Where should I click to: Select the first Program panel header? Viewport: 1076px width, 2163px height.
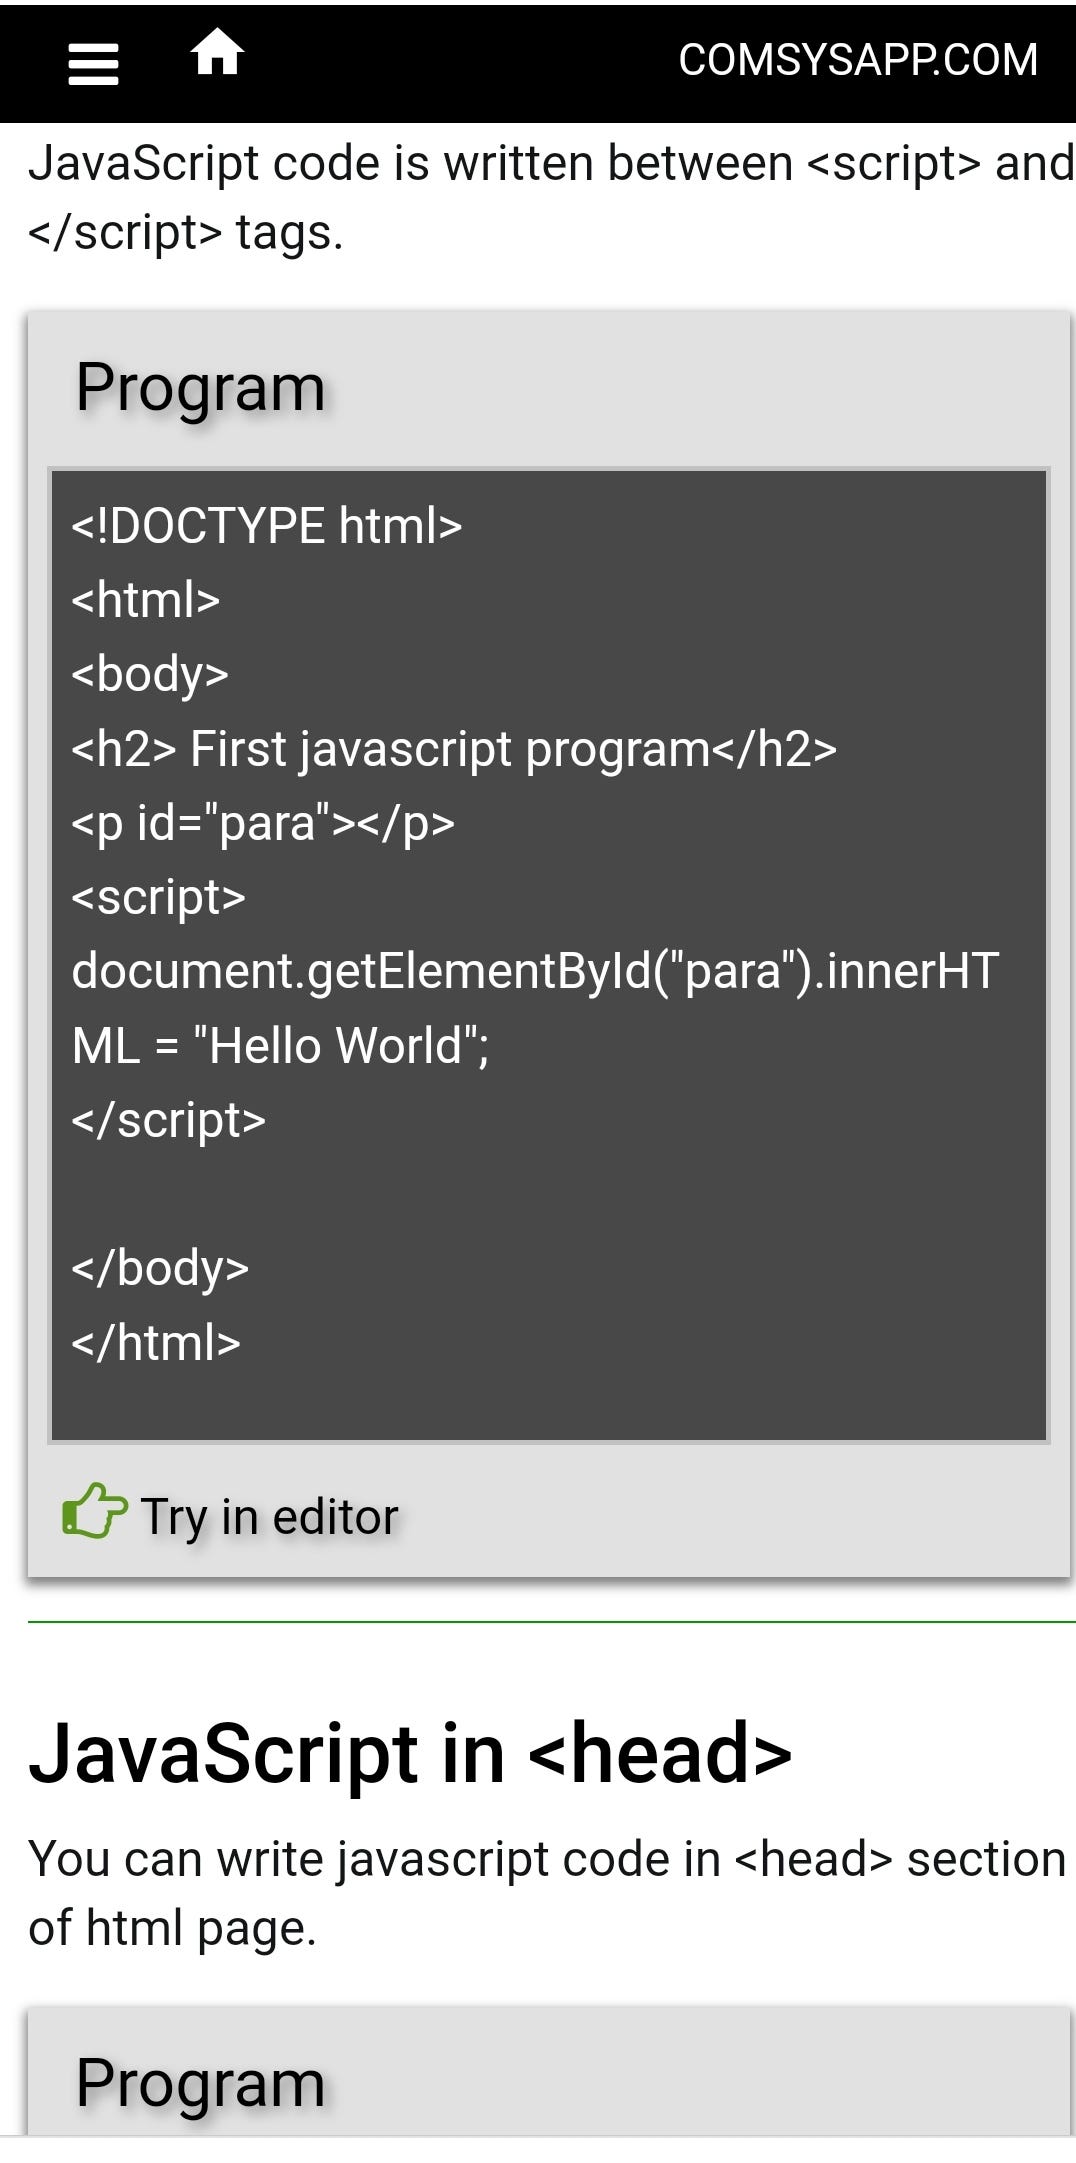point(200,385)
